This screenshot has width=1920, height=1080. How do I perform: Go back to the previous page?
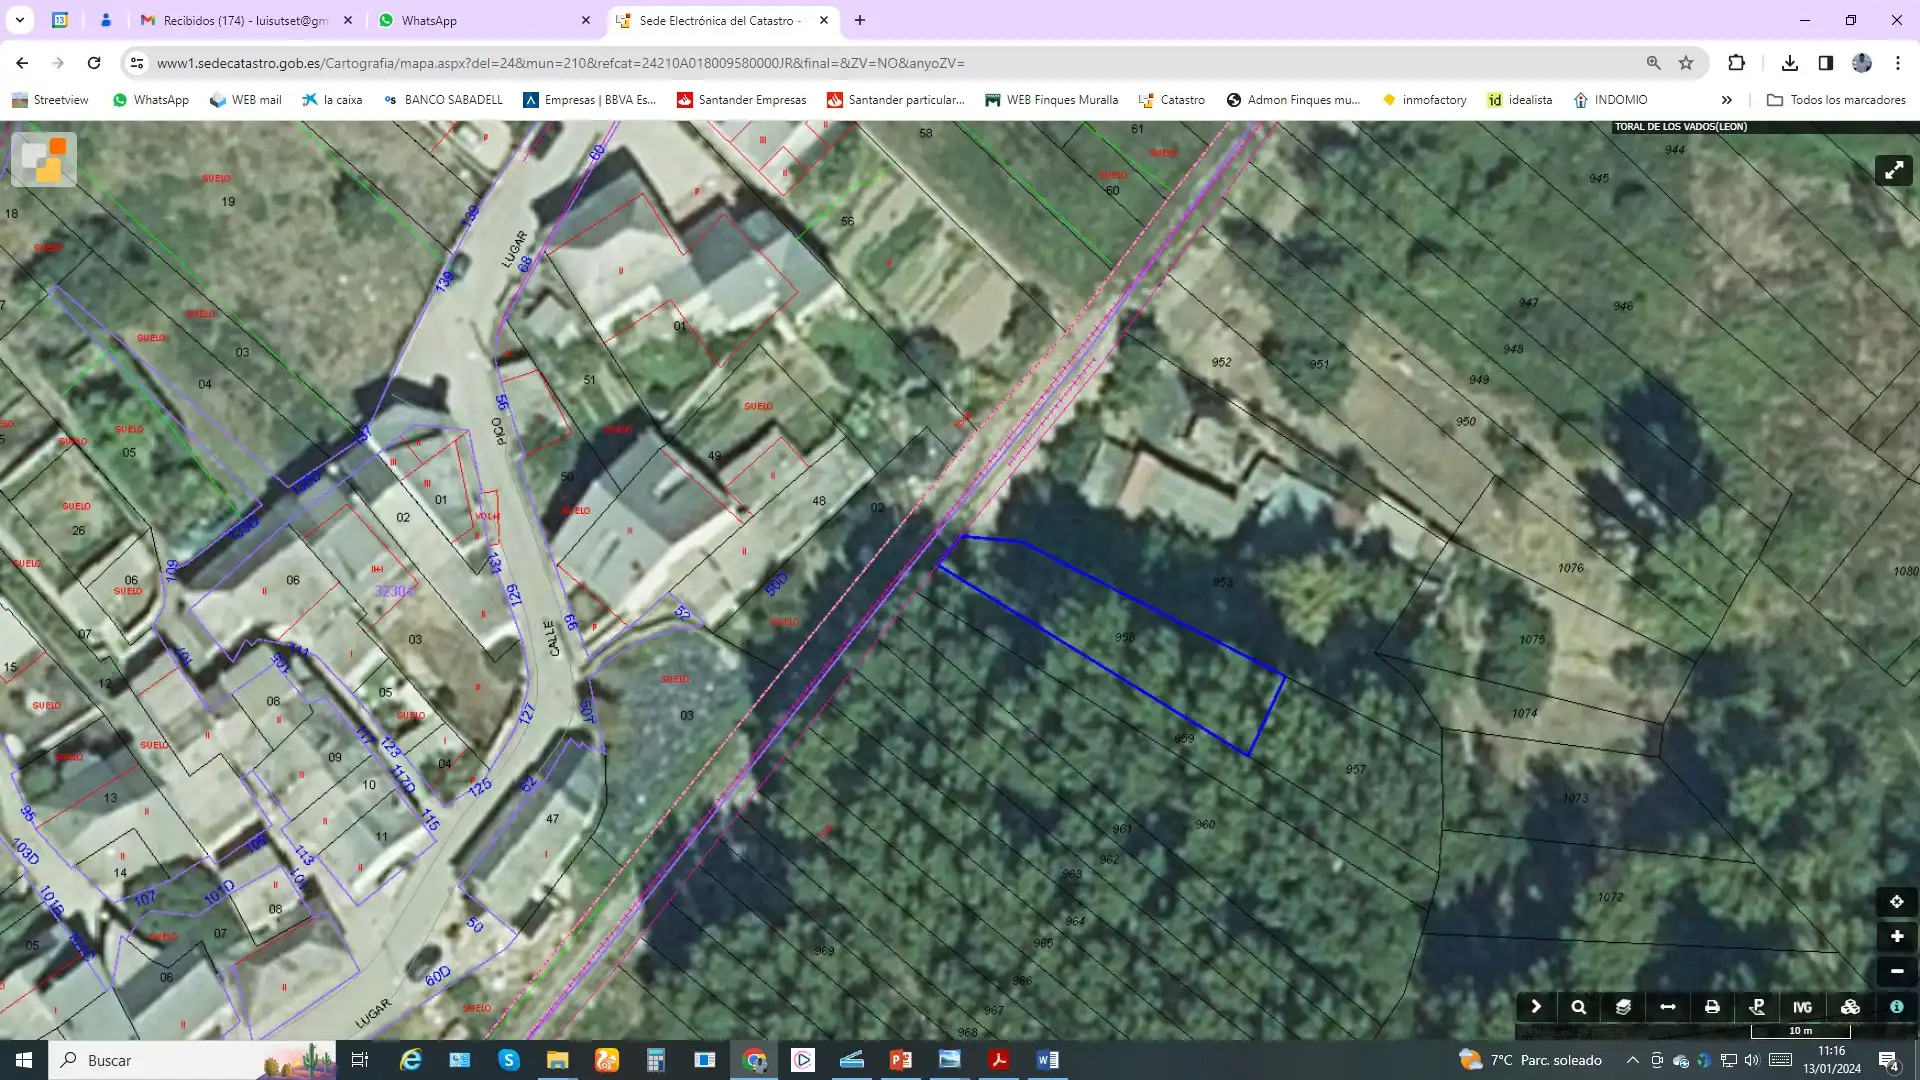22,63
